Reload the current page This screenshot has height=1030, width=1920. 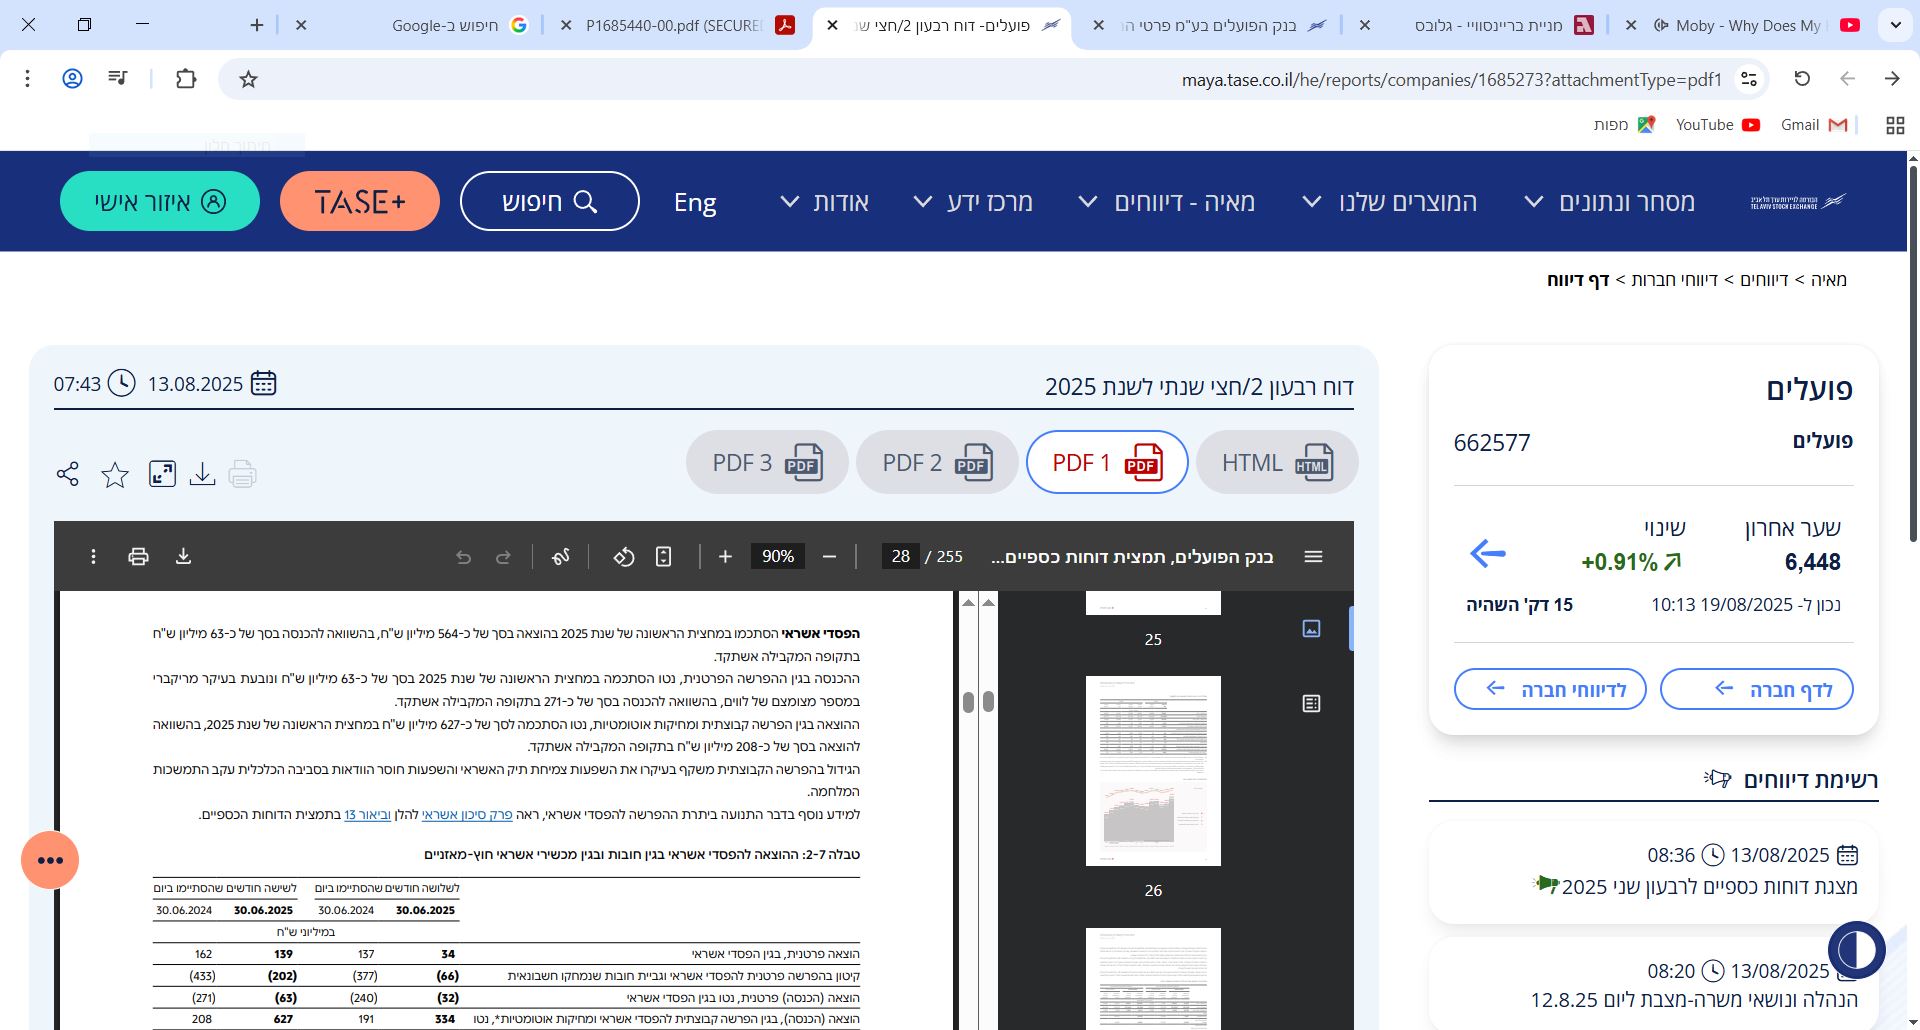click(1802, 78)
